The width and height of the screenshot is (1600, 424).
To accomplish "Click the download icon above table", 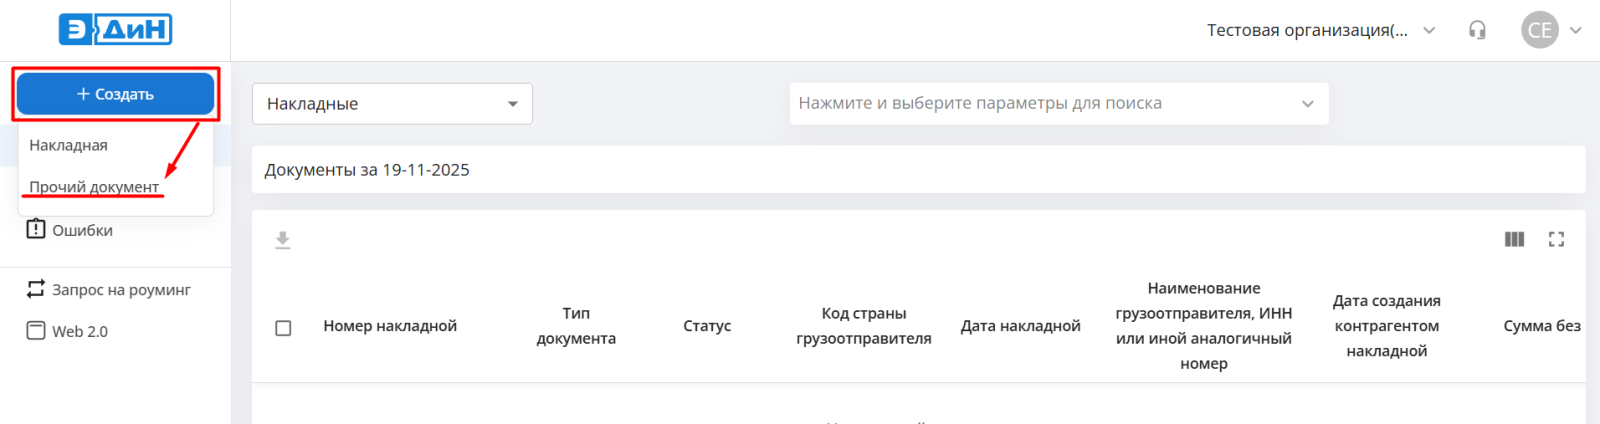I will 283,240.
